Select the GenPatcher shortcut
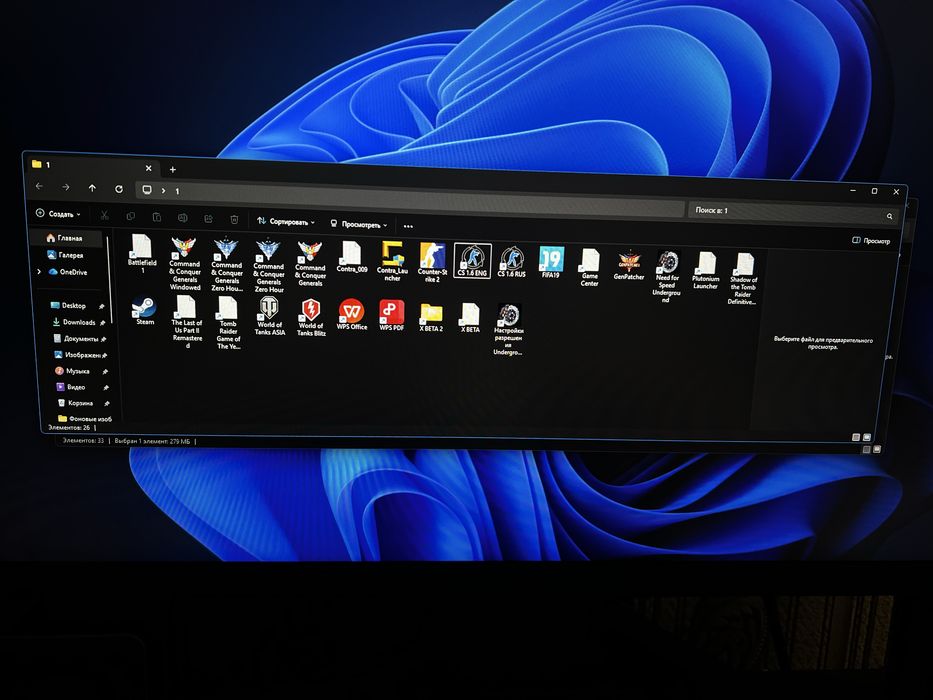Screen dimensions: 933x700 click(x=629, y=265)
